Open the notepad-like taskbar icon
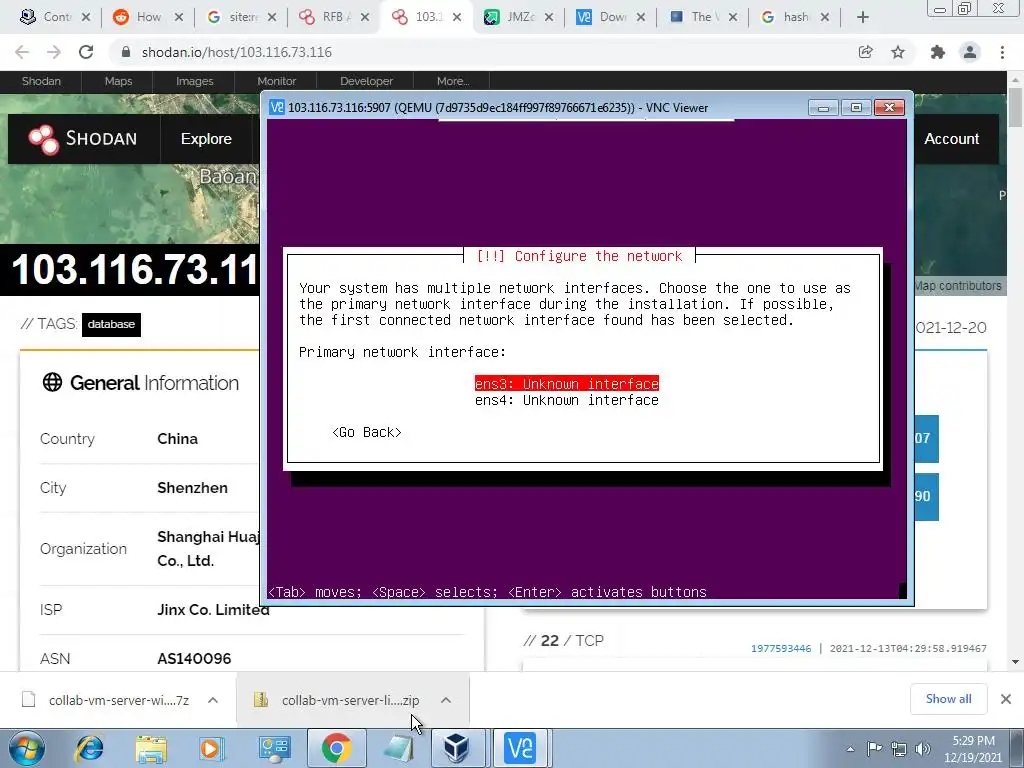This screenshot has height=768, width=1024. pyautogui.click(x=398, y=748)
